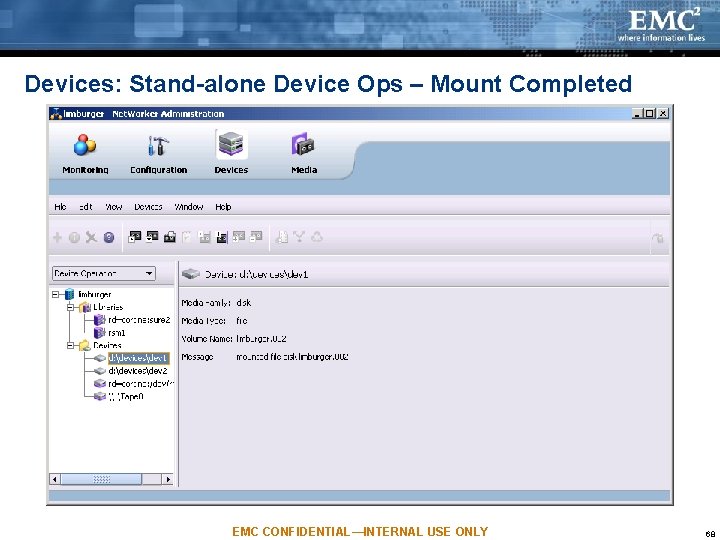
Task: Click the grayed clipboard toolbar icon
Action: (186, 236)
